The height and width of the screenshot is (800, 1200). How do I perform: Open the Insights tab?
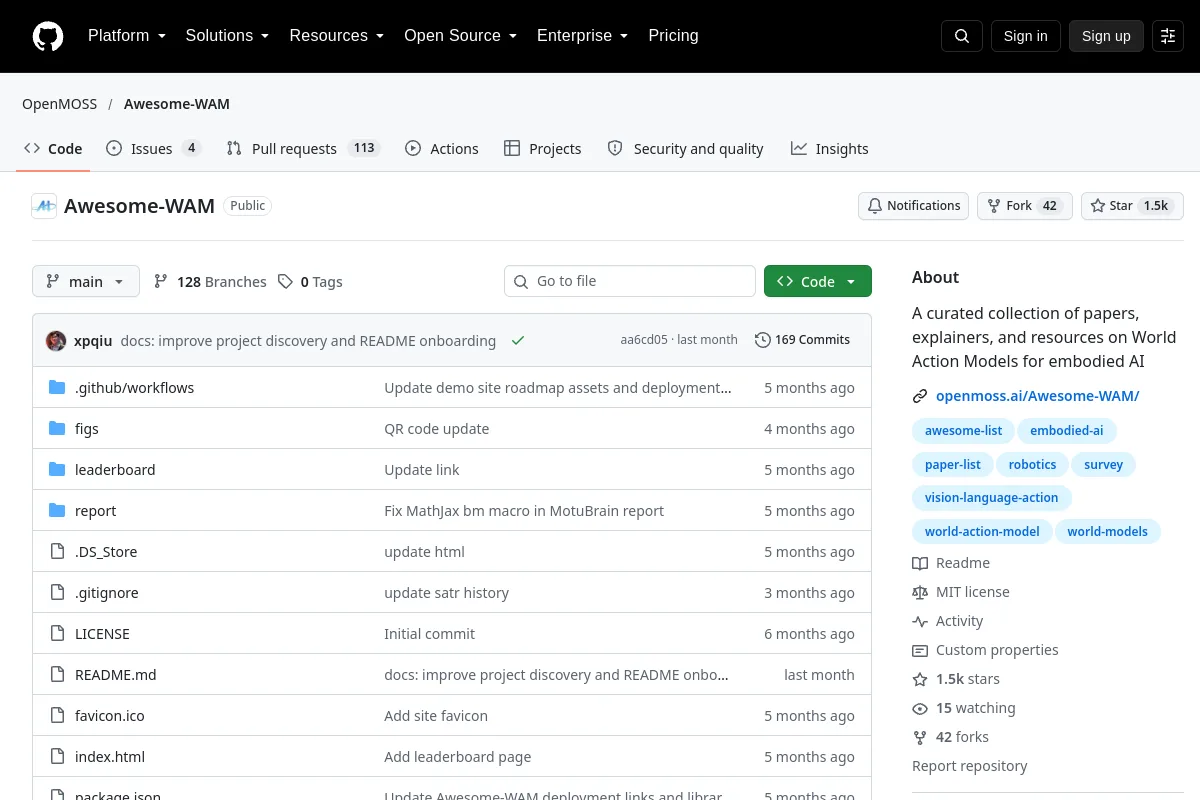tap(829, 148)
